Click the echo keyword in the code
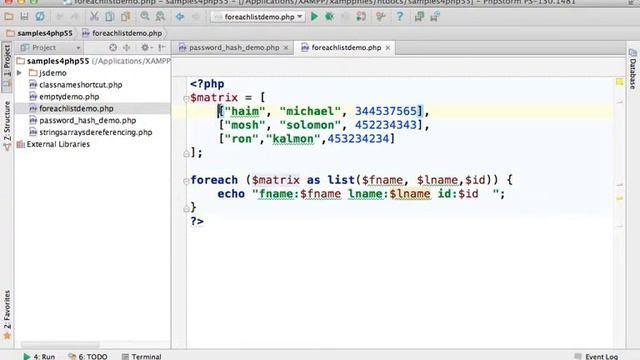Viewport: 640px width, 360px height. [x=231, y=193]
